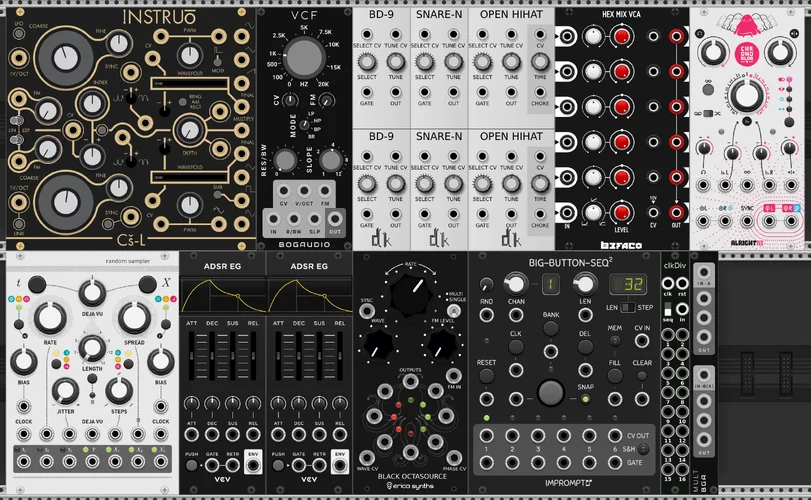Click the SLOPE knob on VCF
The width and height of the screenshot is (811, 500).
pos(331,161)
